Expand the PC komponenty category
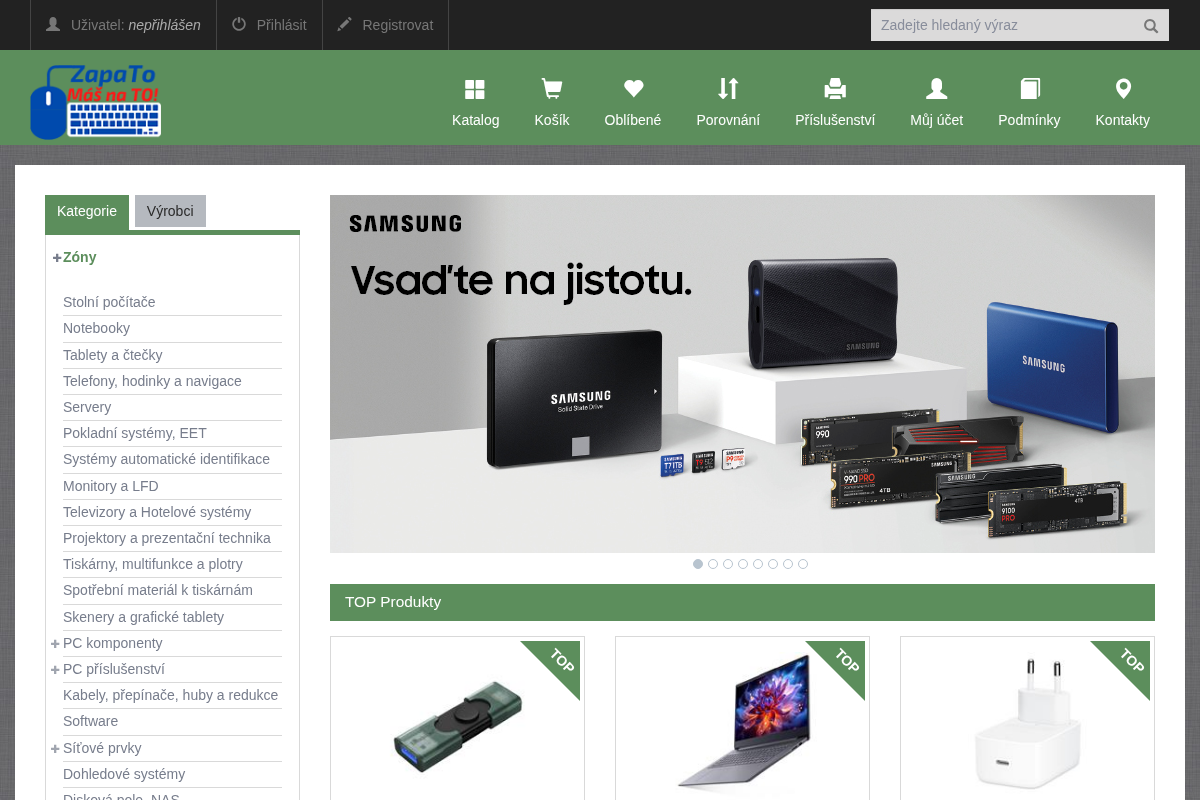Screen dimensions: 1200x800 [x=56, y=644]
